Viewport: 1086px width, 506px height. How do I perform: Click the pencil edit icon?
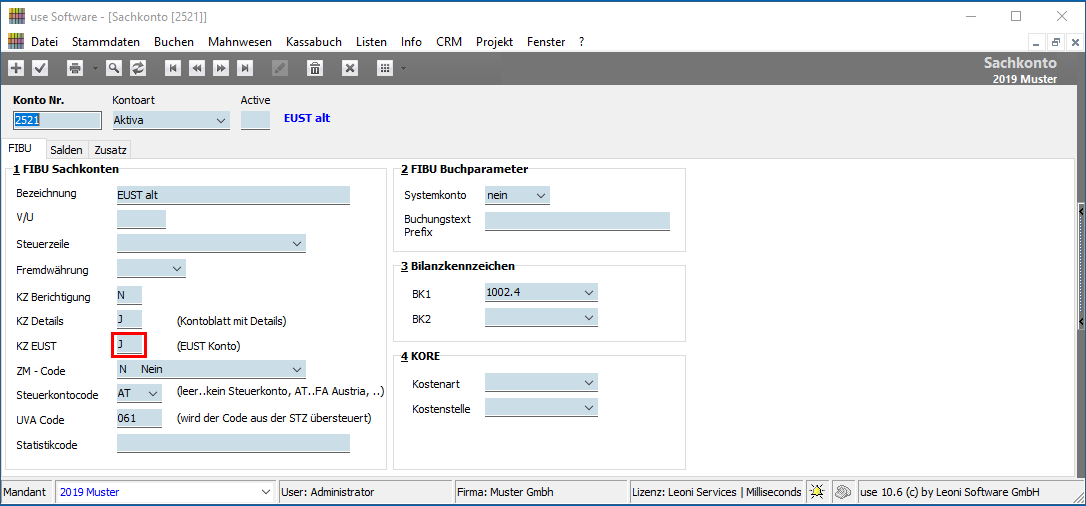[x=280, y=68]
